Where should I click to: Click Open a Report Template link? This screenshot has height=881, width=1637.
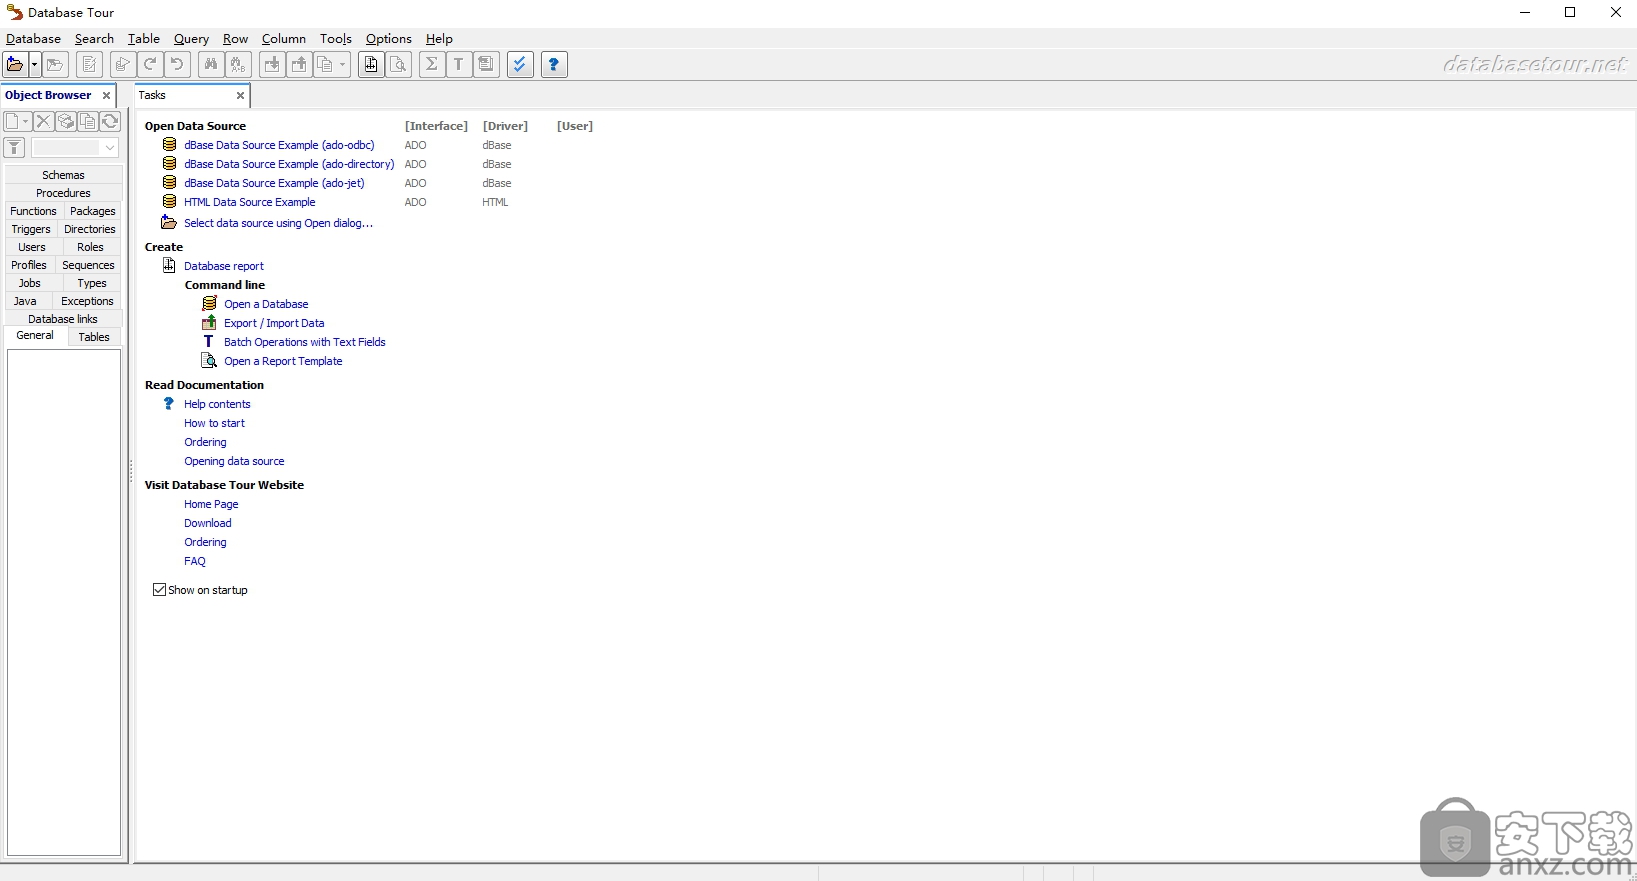(x=283, y=361)
